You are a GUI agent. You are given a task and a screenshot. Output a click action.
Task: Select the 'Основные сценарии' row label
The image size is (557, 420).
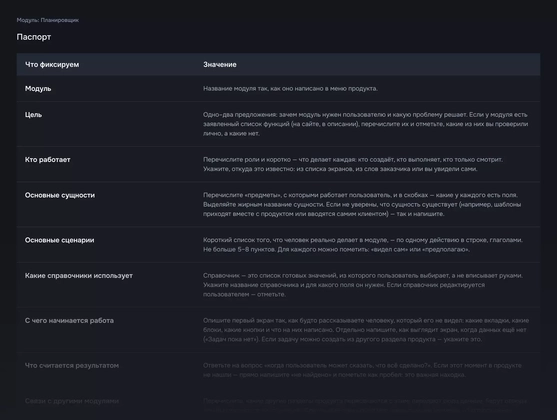pyautogui.click(x=60, y=240)
